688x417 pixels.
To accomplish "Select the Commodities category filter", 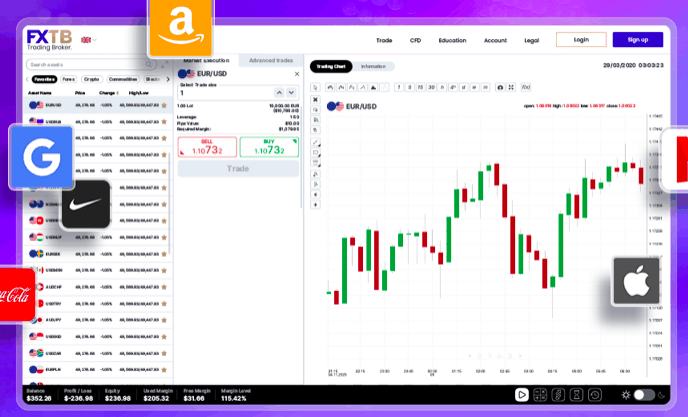I will tap(123, 79).
